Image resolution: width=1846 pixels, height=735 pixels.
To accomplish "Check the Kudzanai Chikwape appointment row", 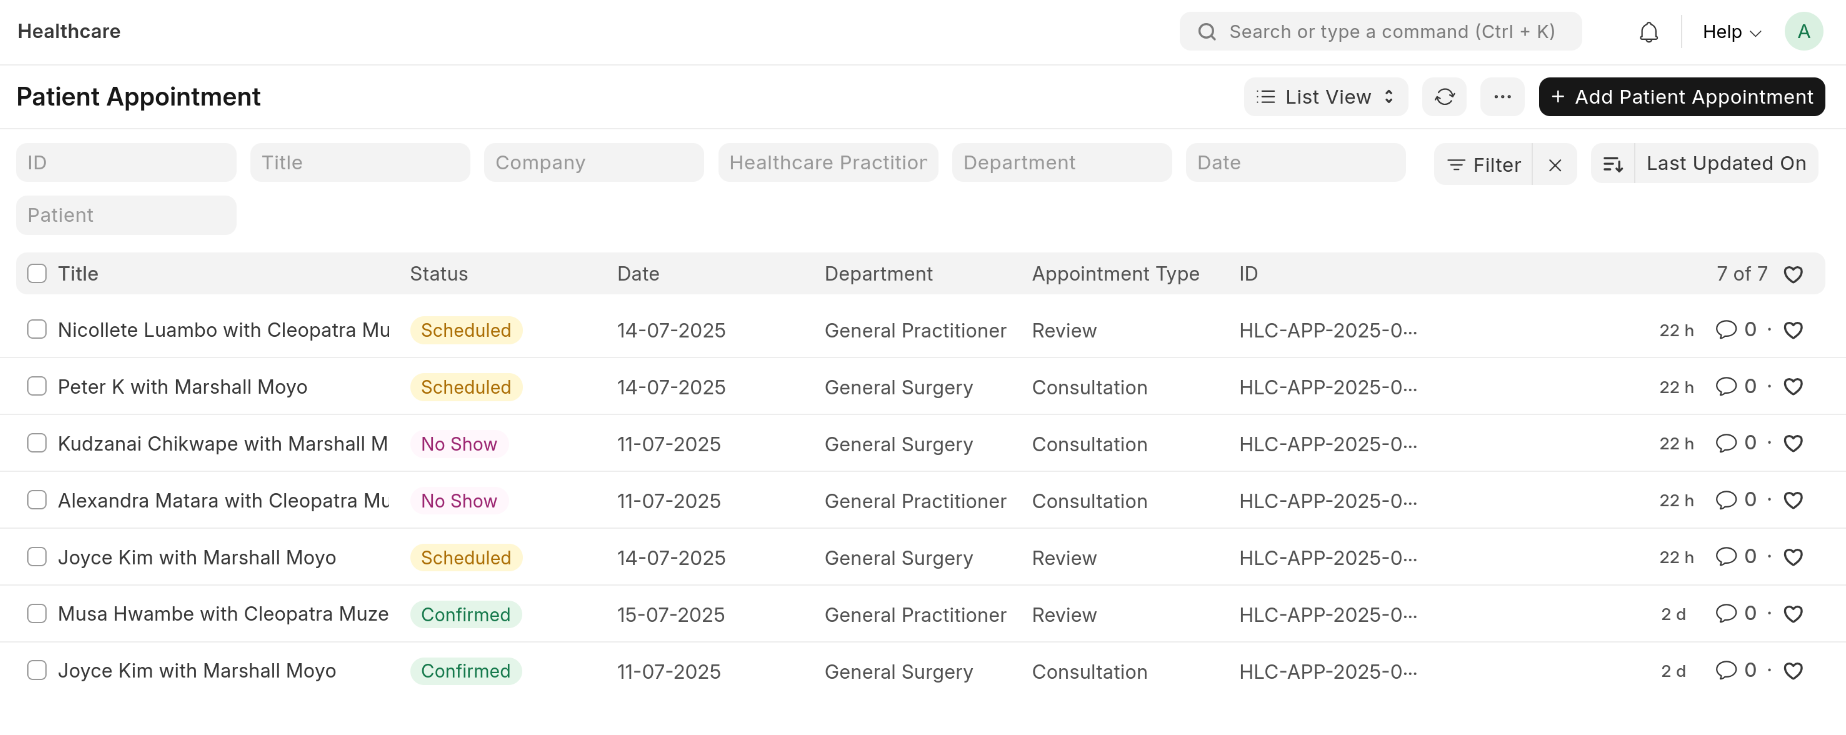I will coord(36,443).
